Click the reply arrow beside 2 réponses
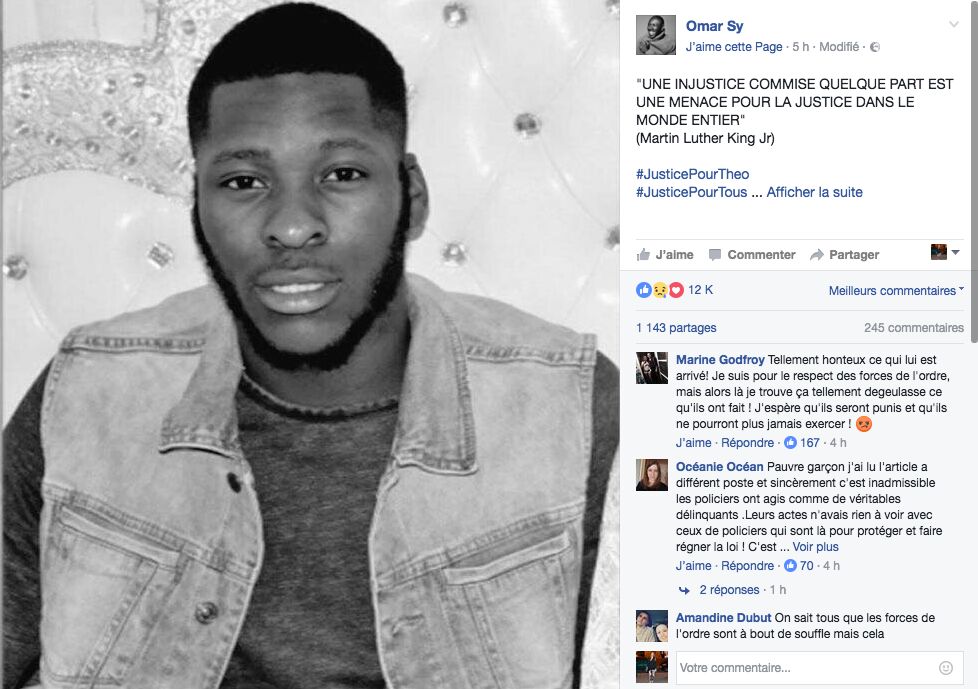 tap(684, 590)
